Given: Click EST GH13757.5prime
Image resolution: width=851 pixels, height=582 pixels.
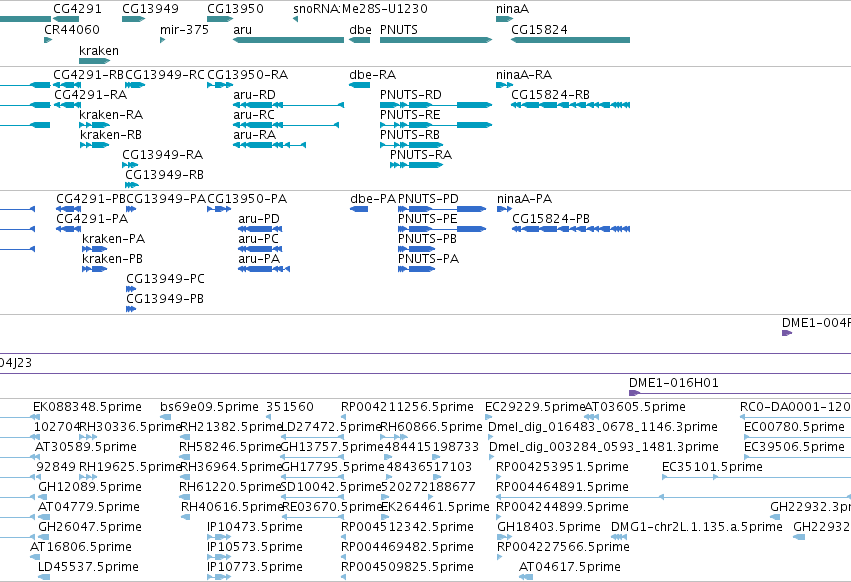Looking at the screenshot, I should pyautogui.click(x=313, y=457).
